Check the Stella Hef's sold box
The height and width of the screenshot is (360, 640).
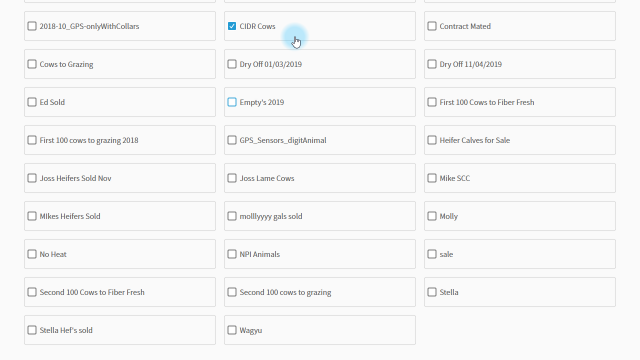pos(32,330)
